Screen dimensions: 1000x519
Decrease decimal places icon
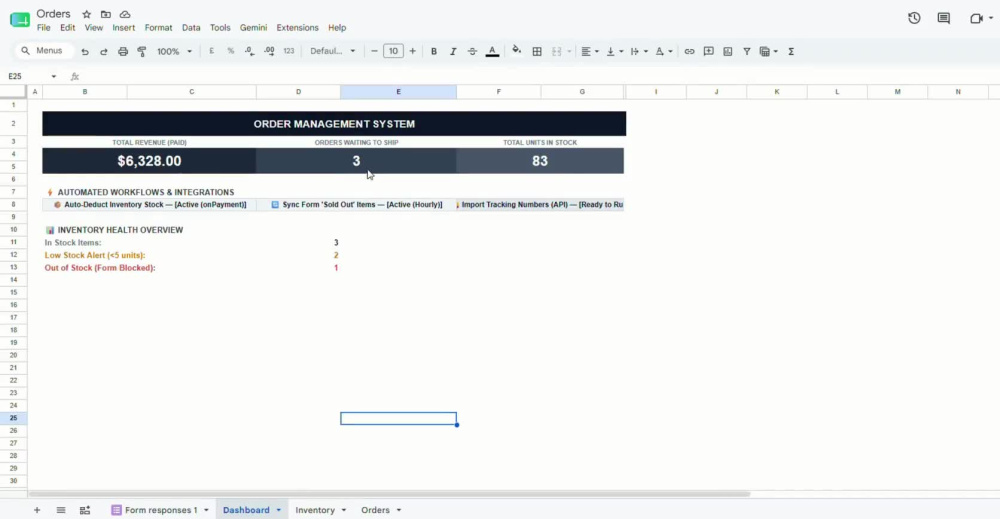pyautogui.click(x=249, y=51)
